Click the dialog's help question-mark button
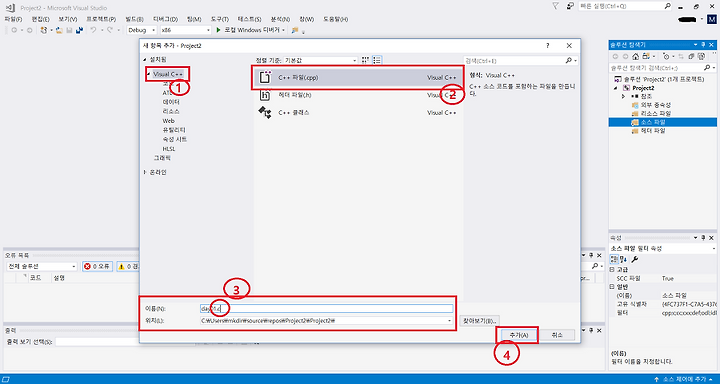The image size is (720, 384). 547,45
